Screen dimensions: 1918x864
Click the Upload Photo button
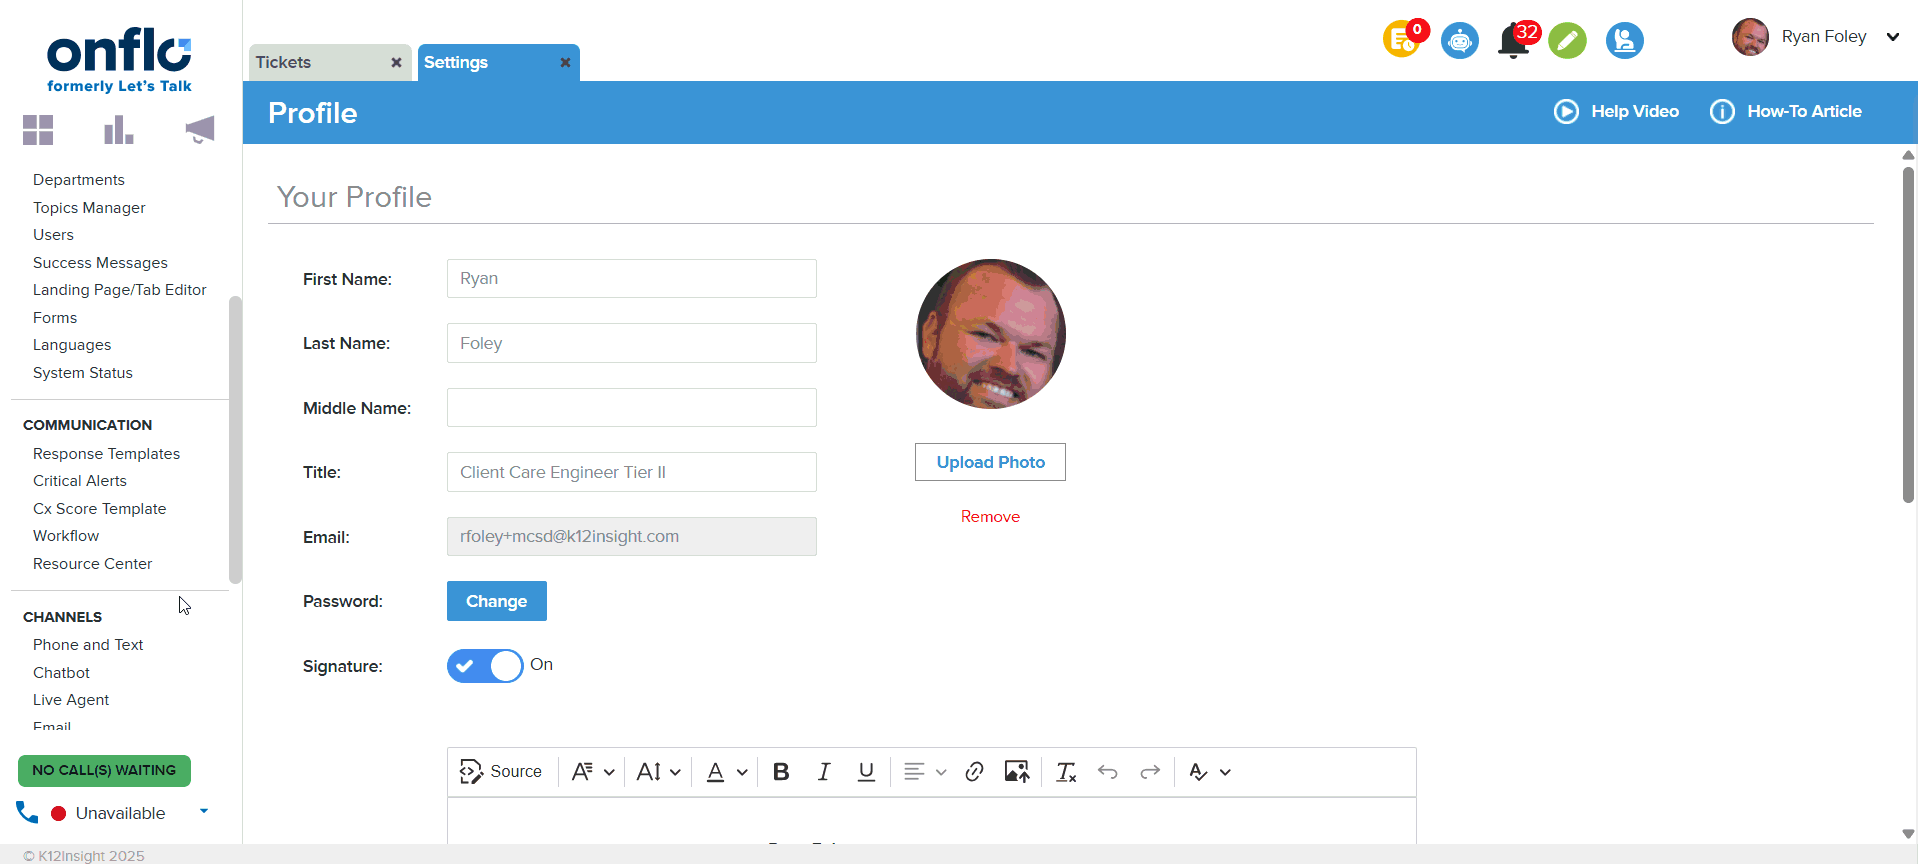990,462
